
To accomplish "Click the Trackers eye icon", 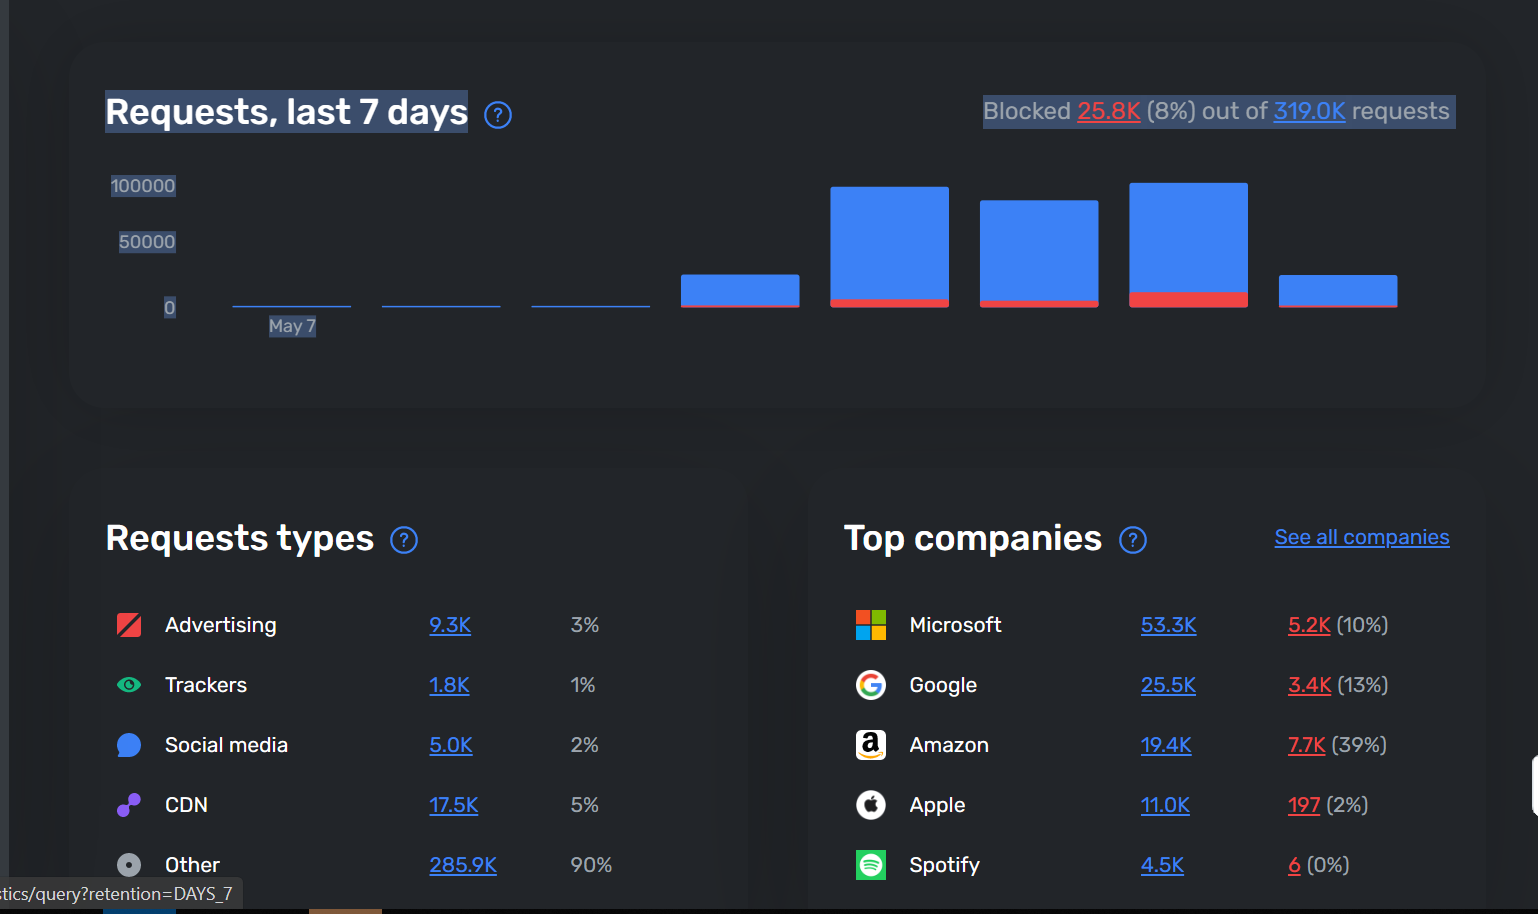I will coord(129,685).
